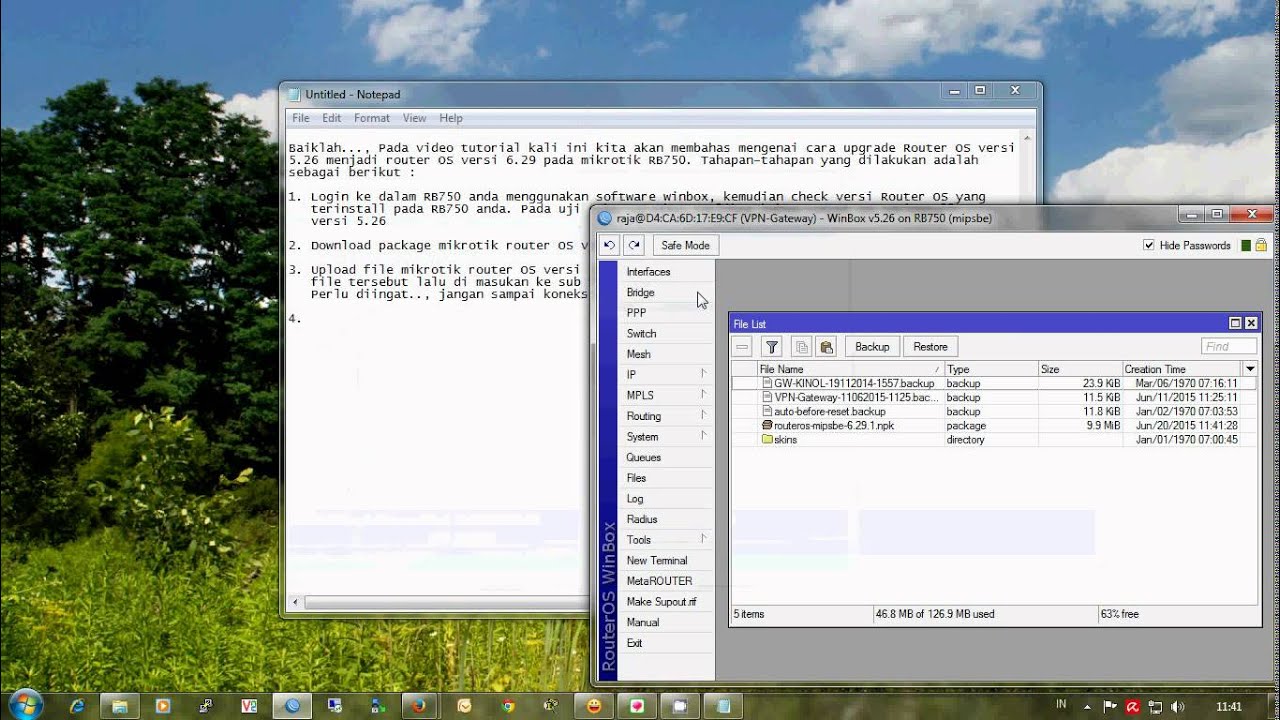The image size is (1280, 720).
Task: Open Bridge in the WinBox sidebar
Action: tap(665, 293)
